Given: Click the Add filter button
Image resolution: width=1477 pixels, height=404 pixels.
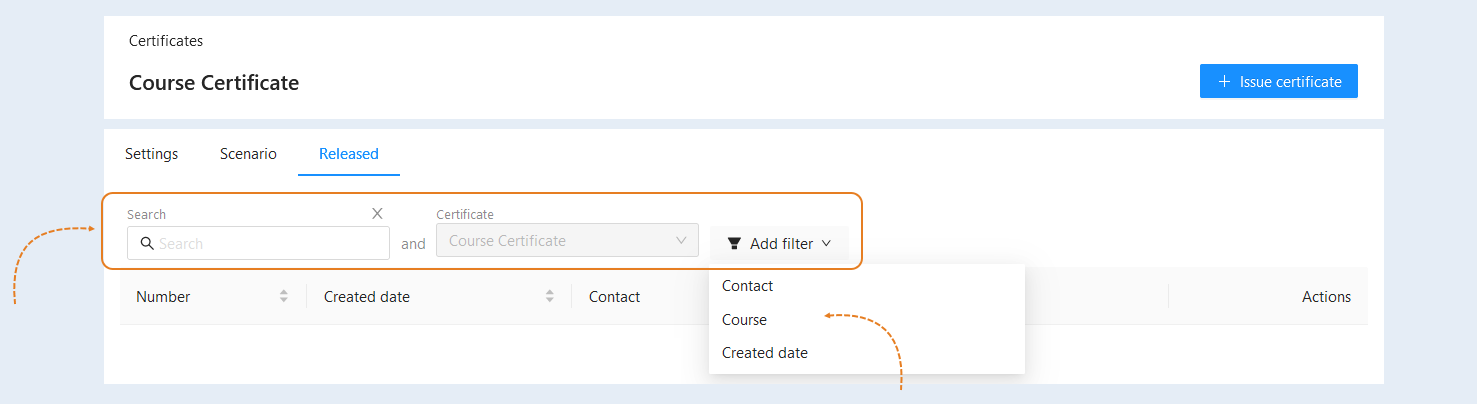Looking at the screenshot, I should (x=779, y=243).
